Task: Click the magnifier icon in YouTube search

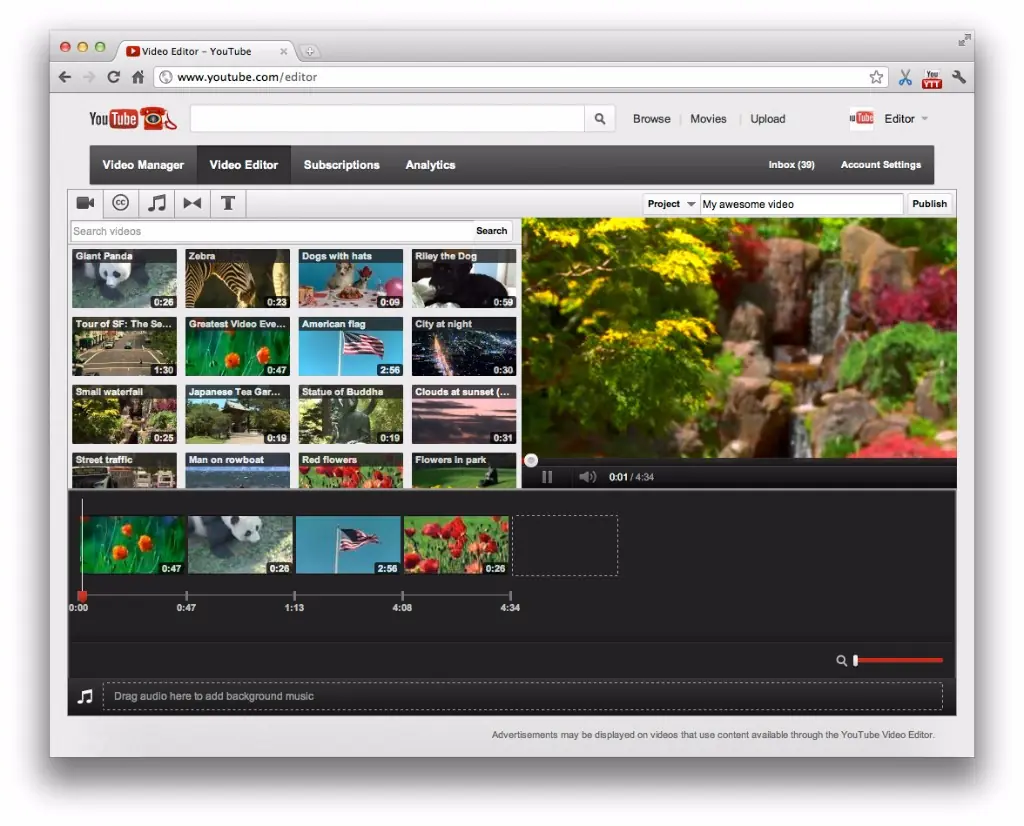Action: click(x=599, y=119)
